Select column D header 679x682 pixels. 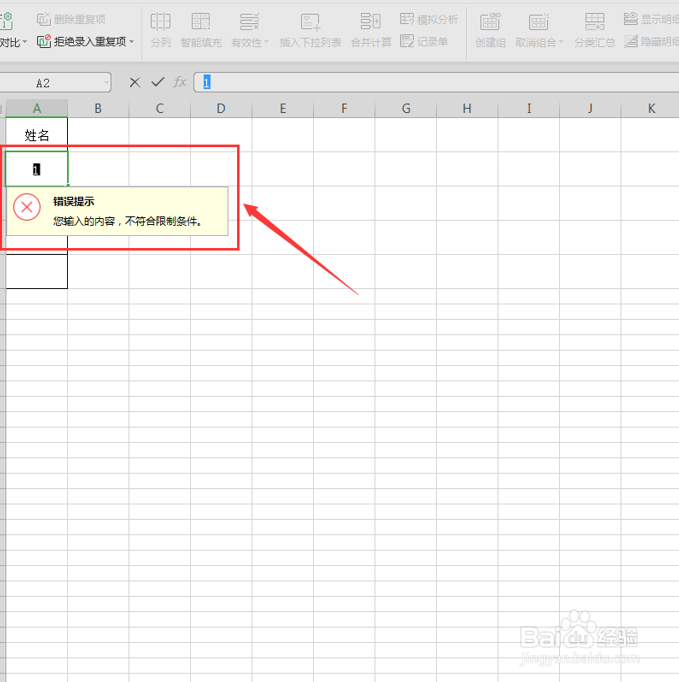click(221, 108)
